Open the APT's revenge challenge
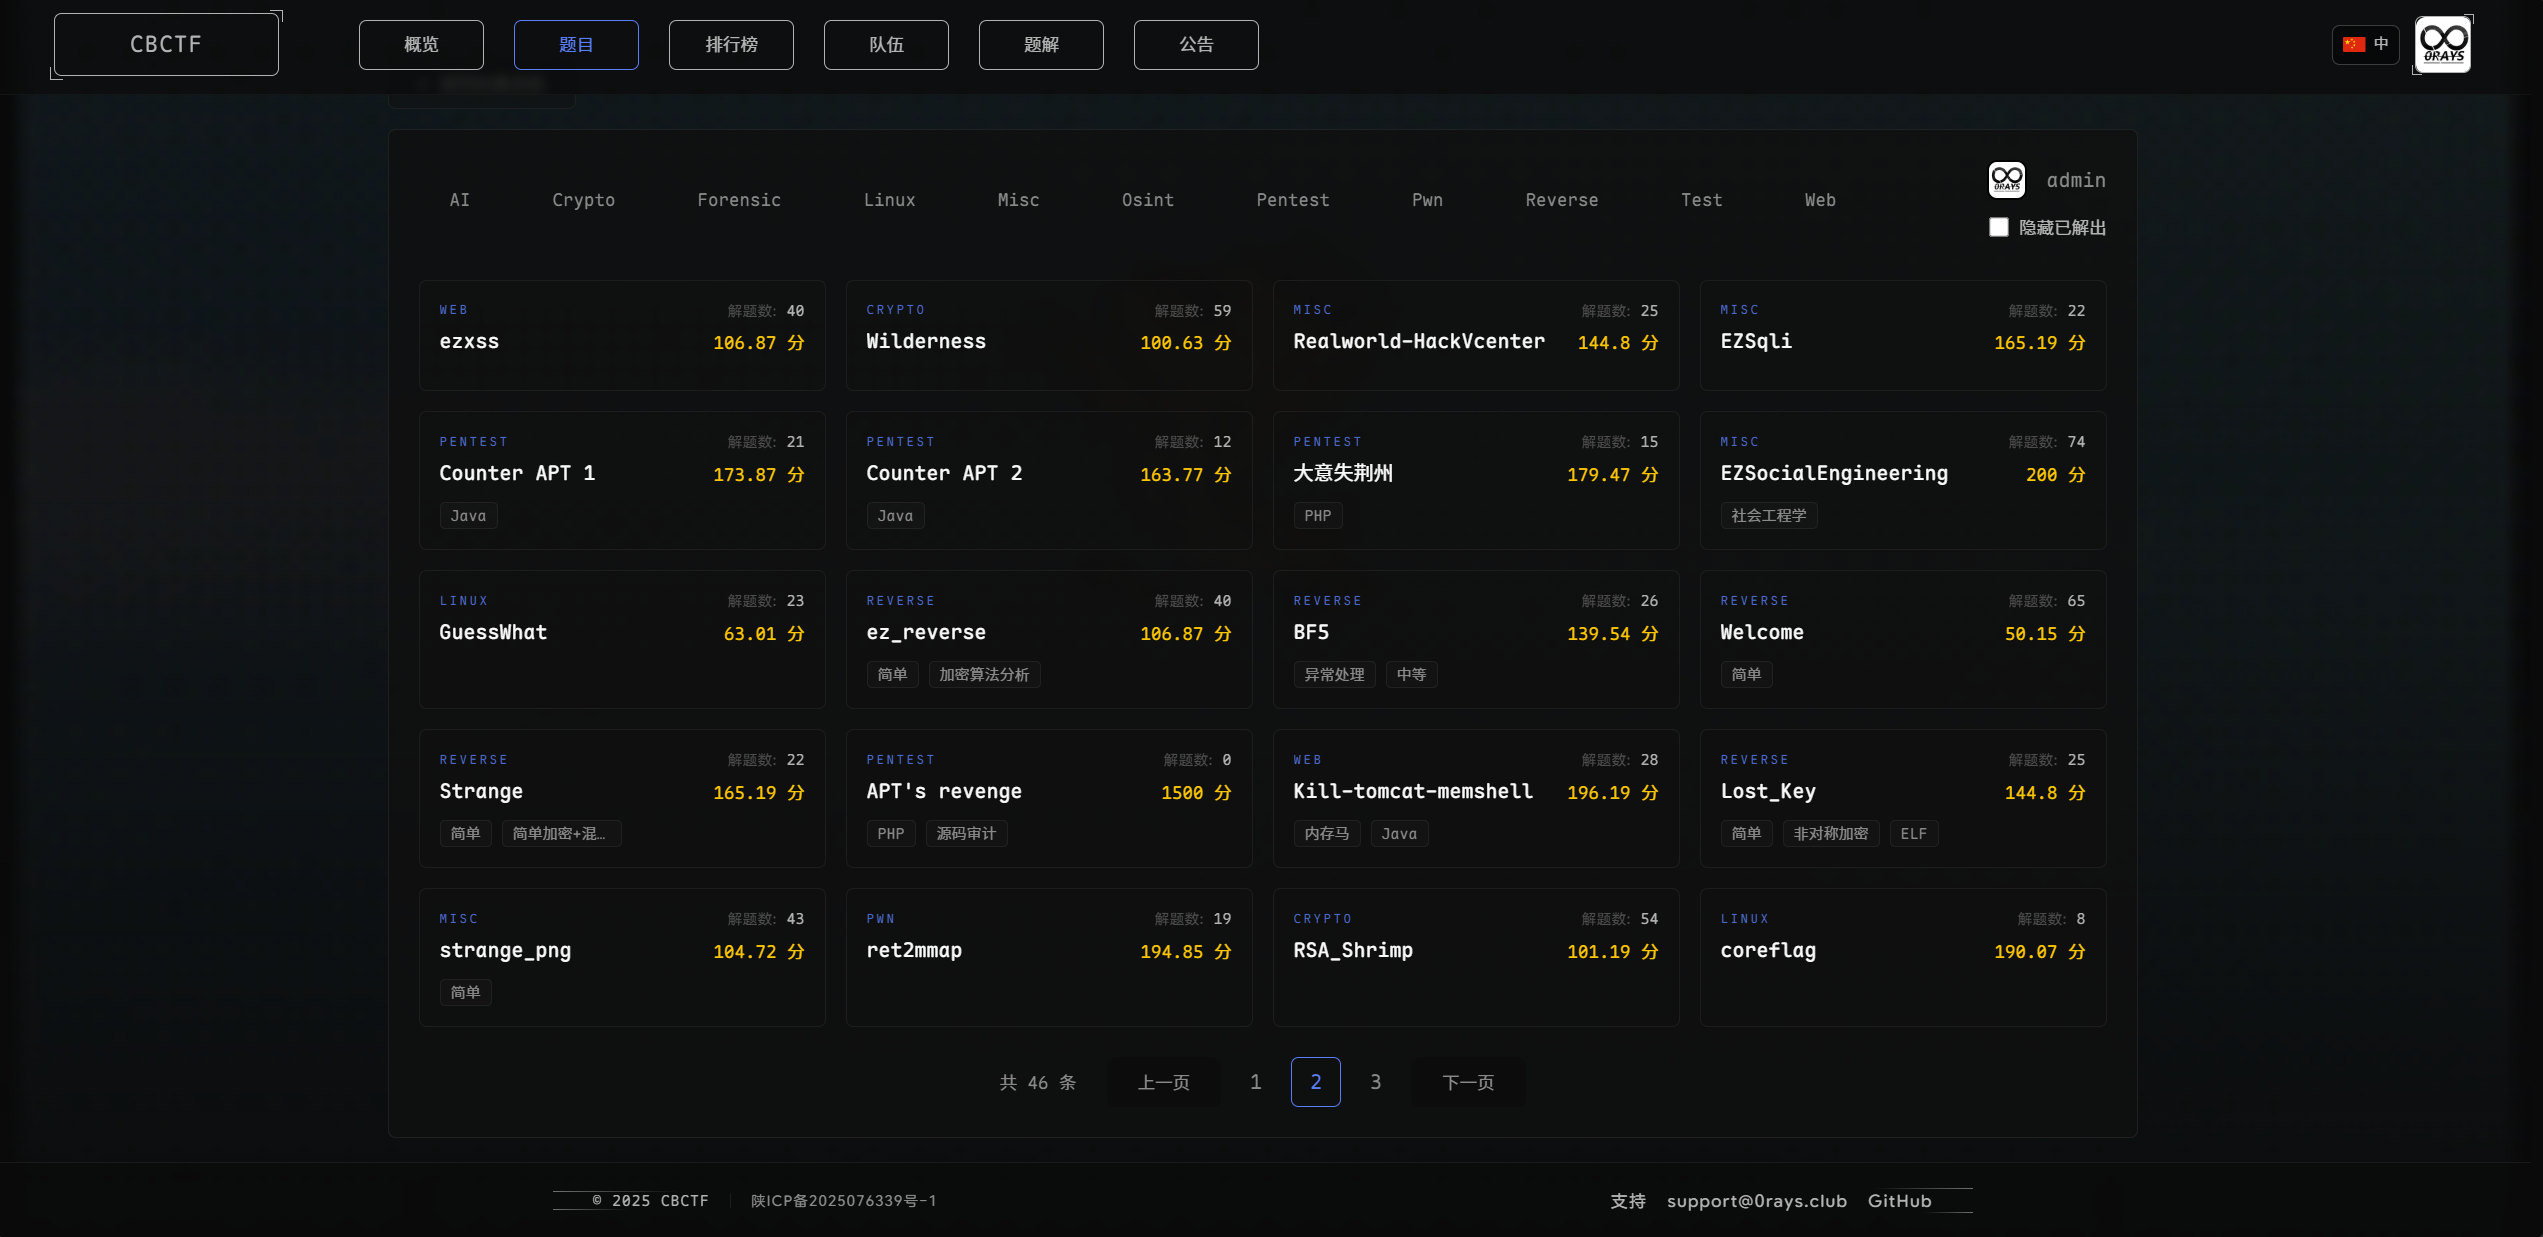Viewport: 2543px width, 1237px height. click(1049, 798)
